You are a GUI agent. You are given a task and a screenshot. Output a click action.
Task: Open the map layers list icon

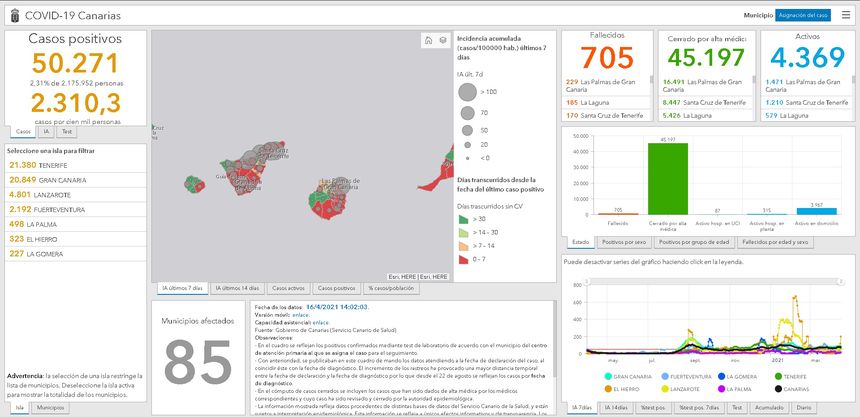(x=443, y=41)
